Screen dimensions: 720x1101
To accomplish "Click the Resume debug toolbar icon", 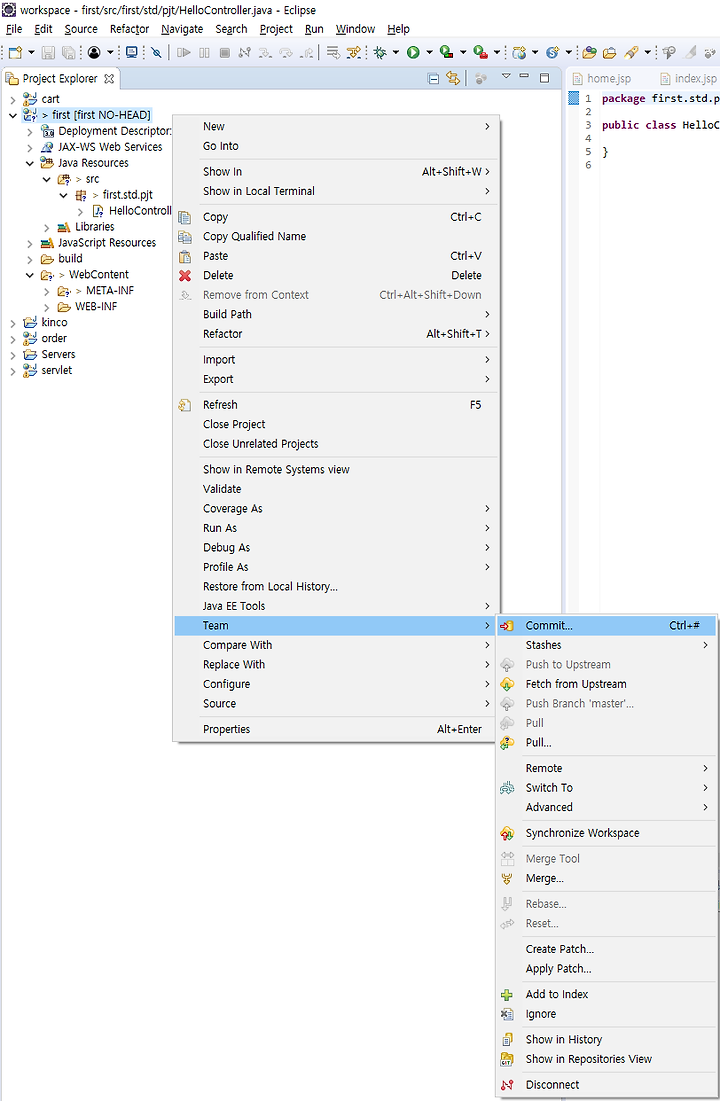I will (184, 53).
